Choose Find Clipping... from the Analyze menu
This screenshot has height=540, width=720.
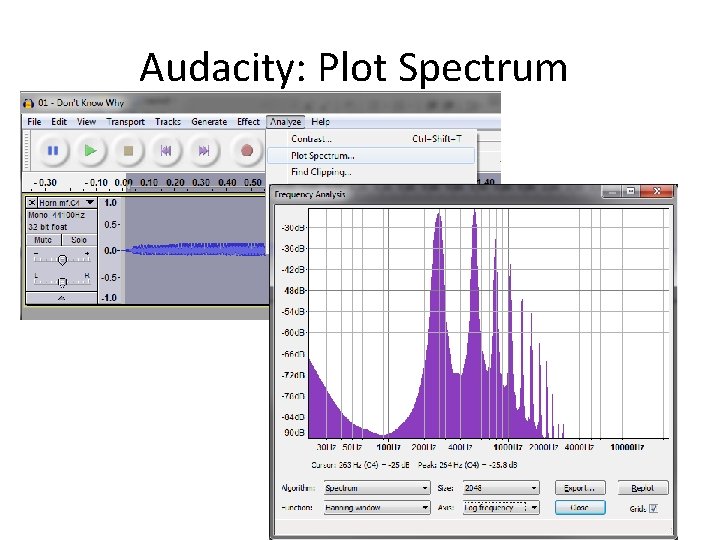tap(371, 172)
